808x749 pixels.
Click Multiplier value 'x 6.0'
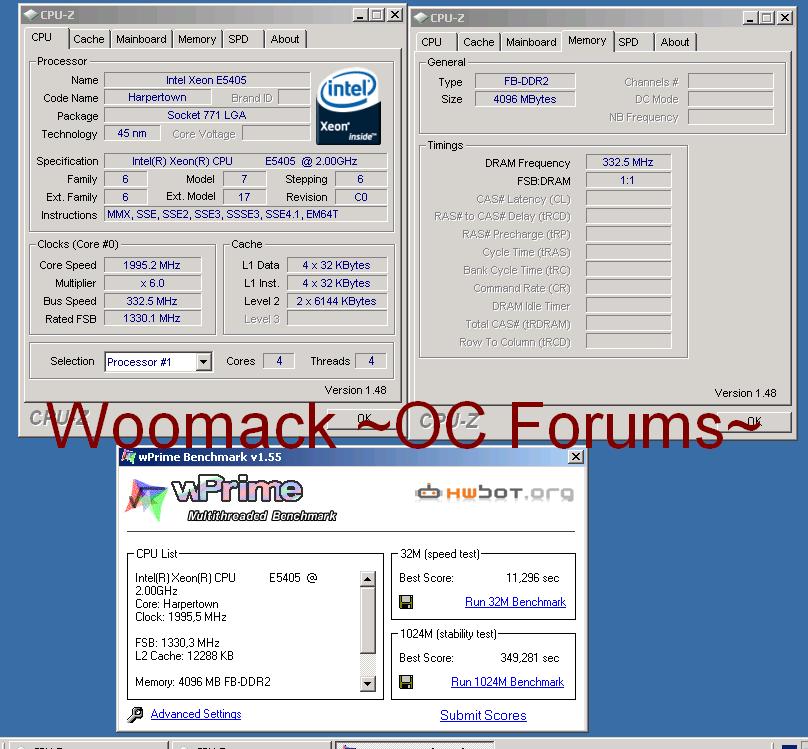(153, 283)
